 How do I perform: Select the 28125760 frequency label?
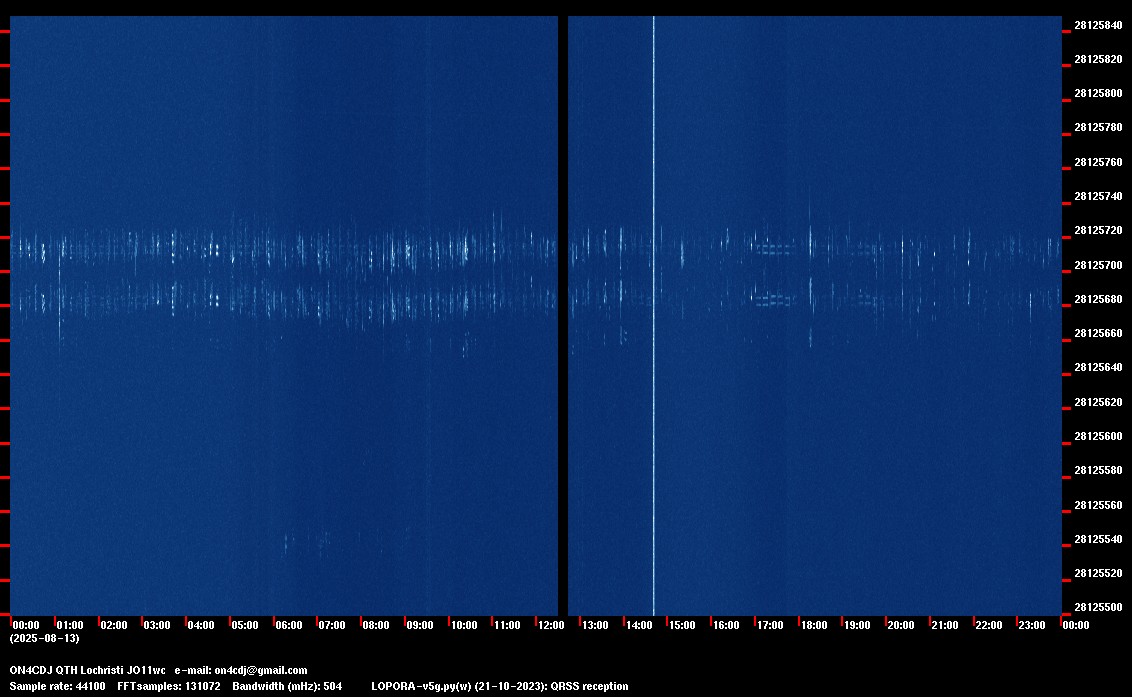coord(1098,163)
